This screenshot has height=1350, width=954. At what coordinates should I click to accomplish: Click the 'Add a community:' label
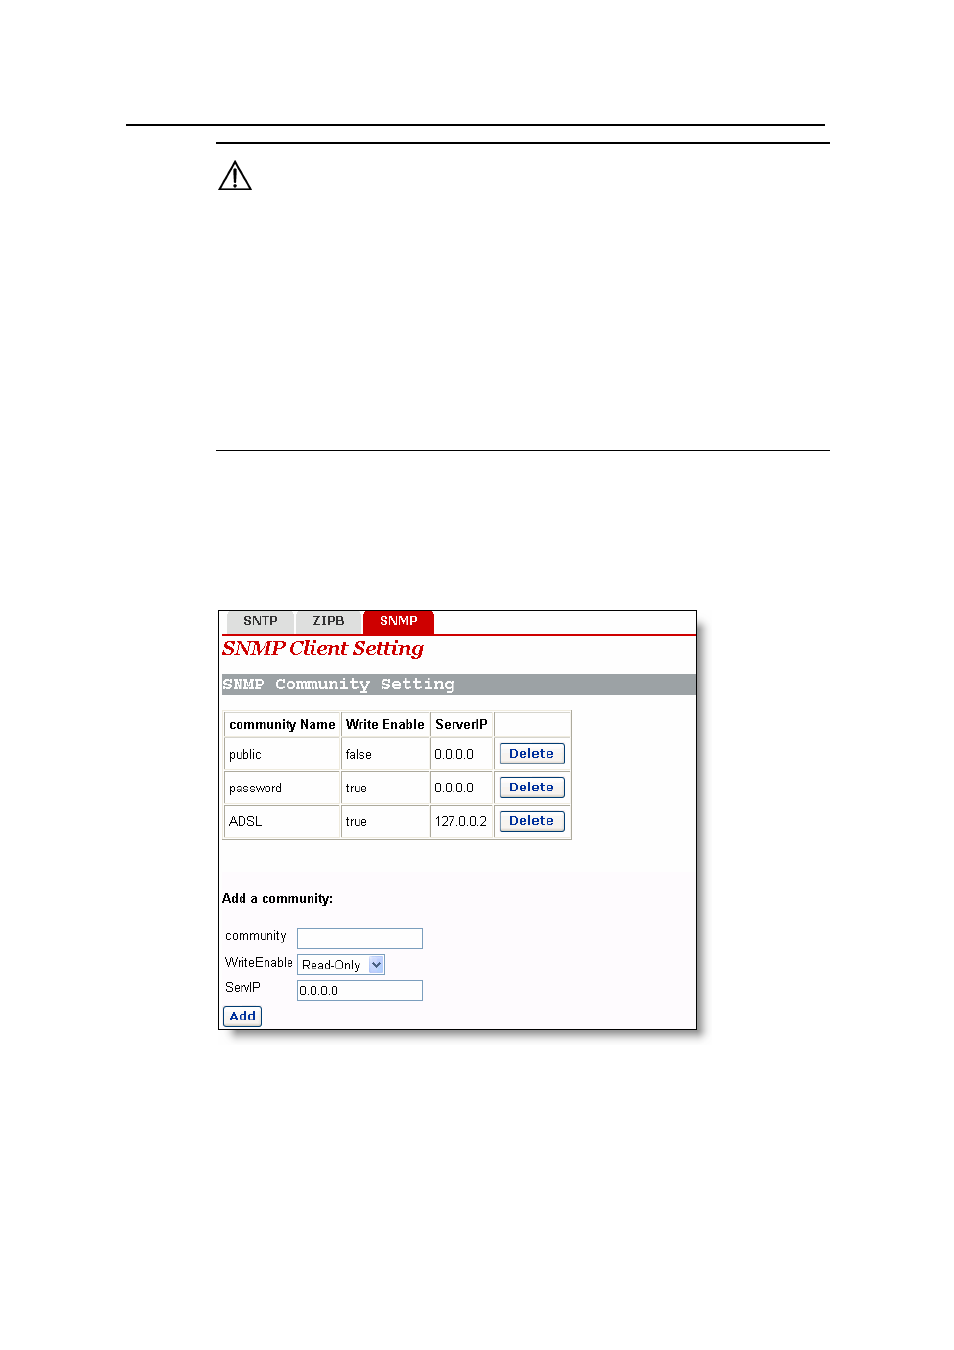click(278, 899)
